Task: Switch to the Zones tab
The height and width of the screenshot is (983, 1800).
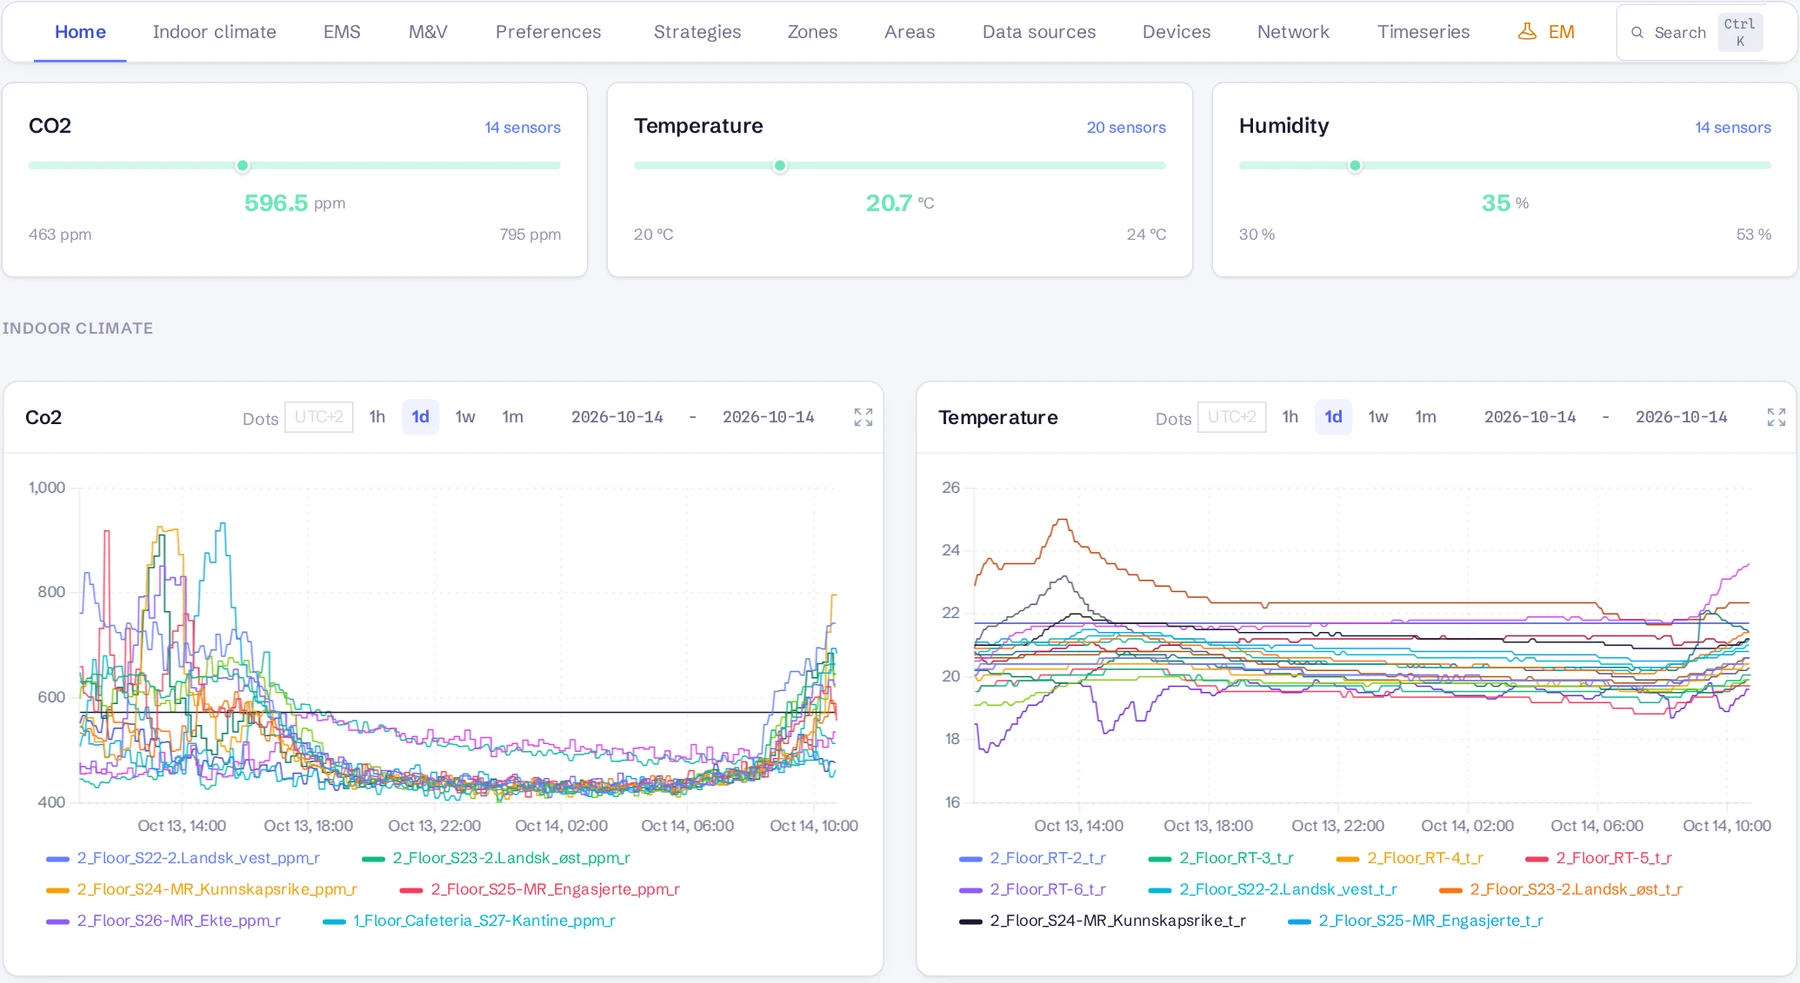Action: point(812,32)
